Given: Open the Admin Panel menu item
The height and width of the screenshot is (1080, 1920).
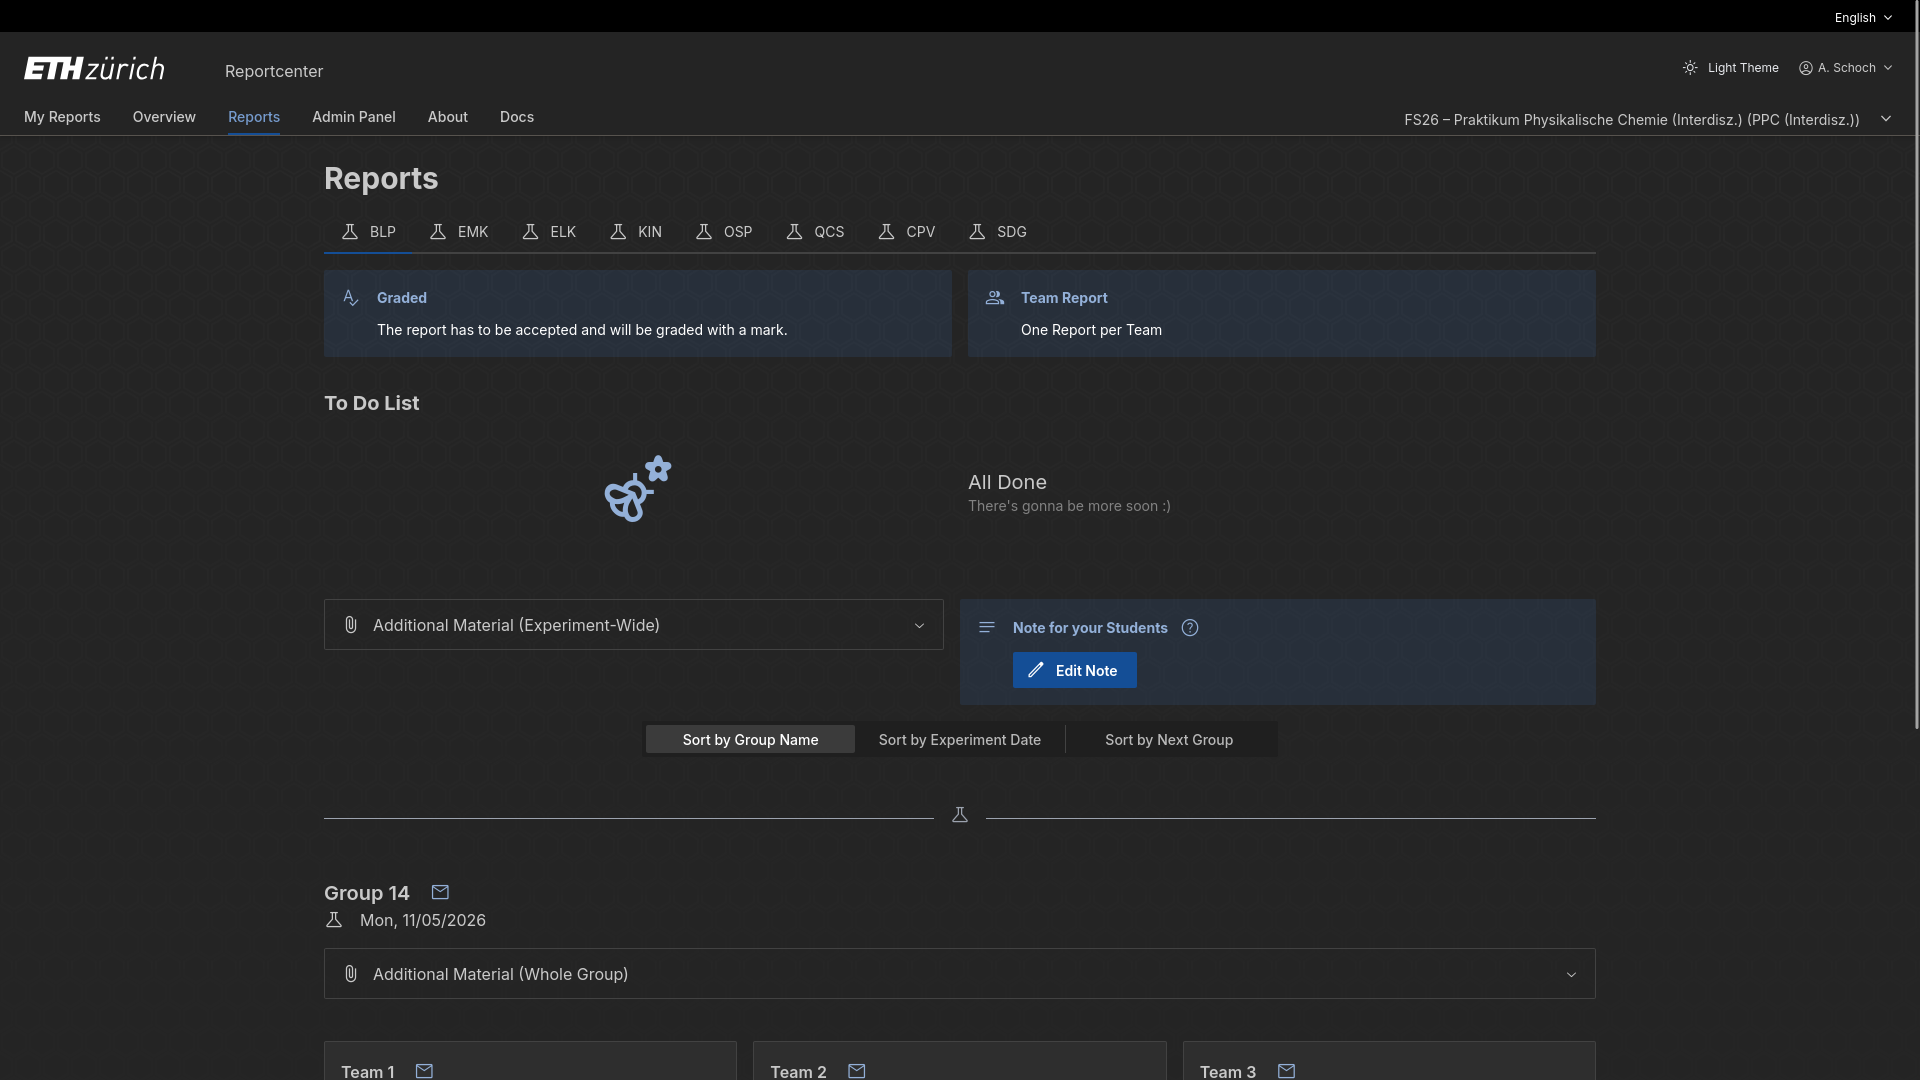Looking at the screenshot, I should pos(354,117).
